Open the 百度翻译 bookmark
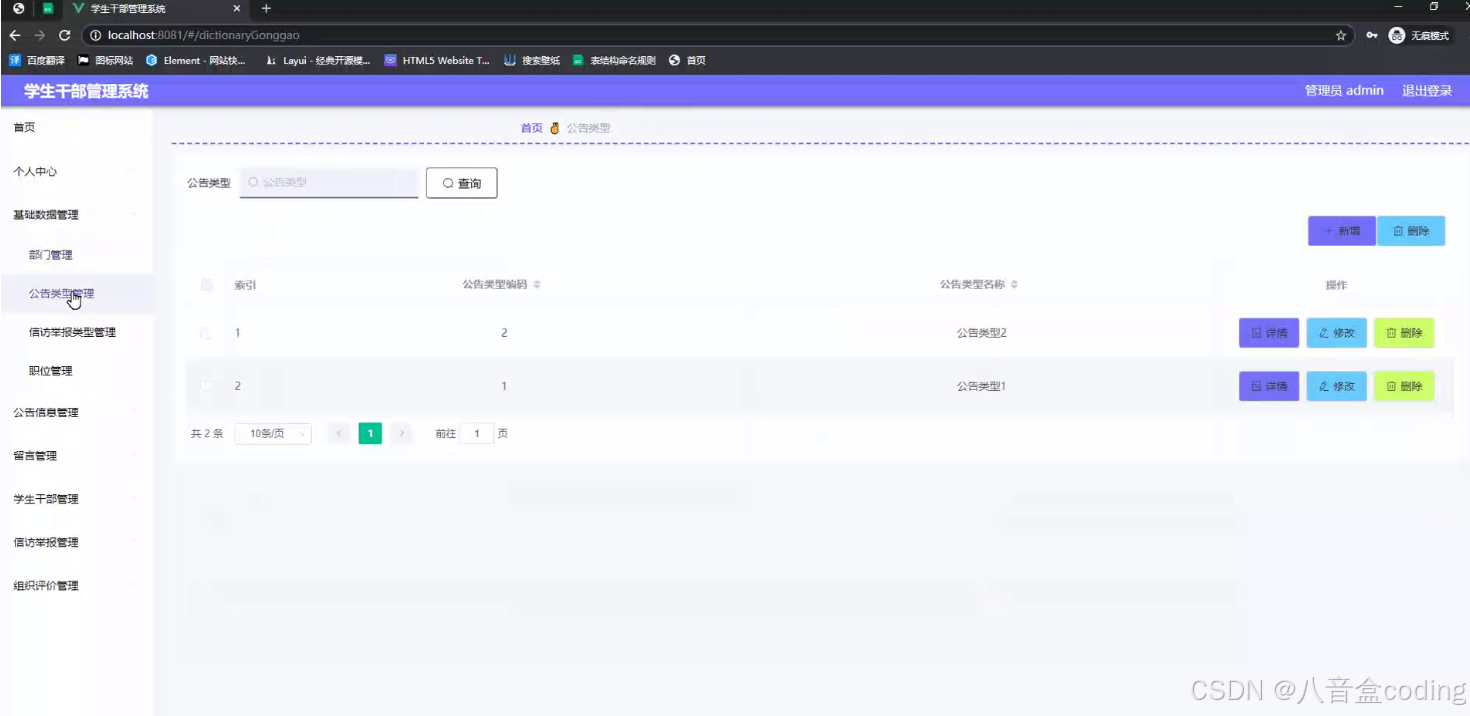The image size is (1470, 716). pyautogui.click(x=37, y=60)
